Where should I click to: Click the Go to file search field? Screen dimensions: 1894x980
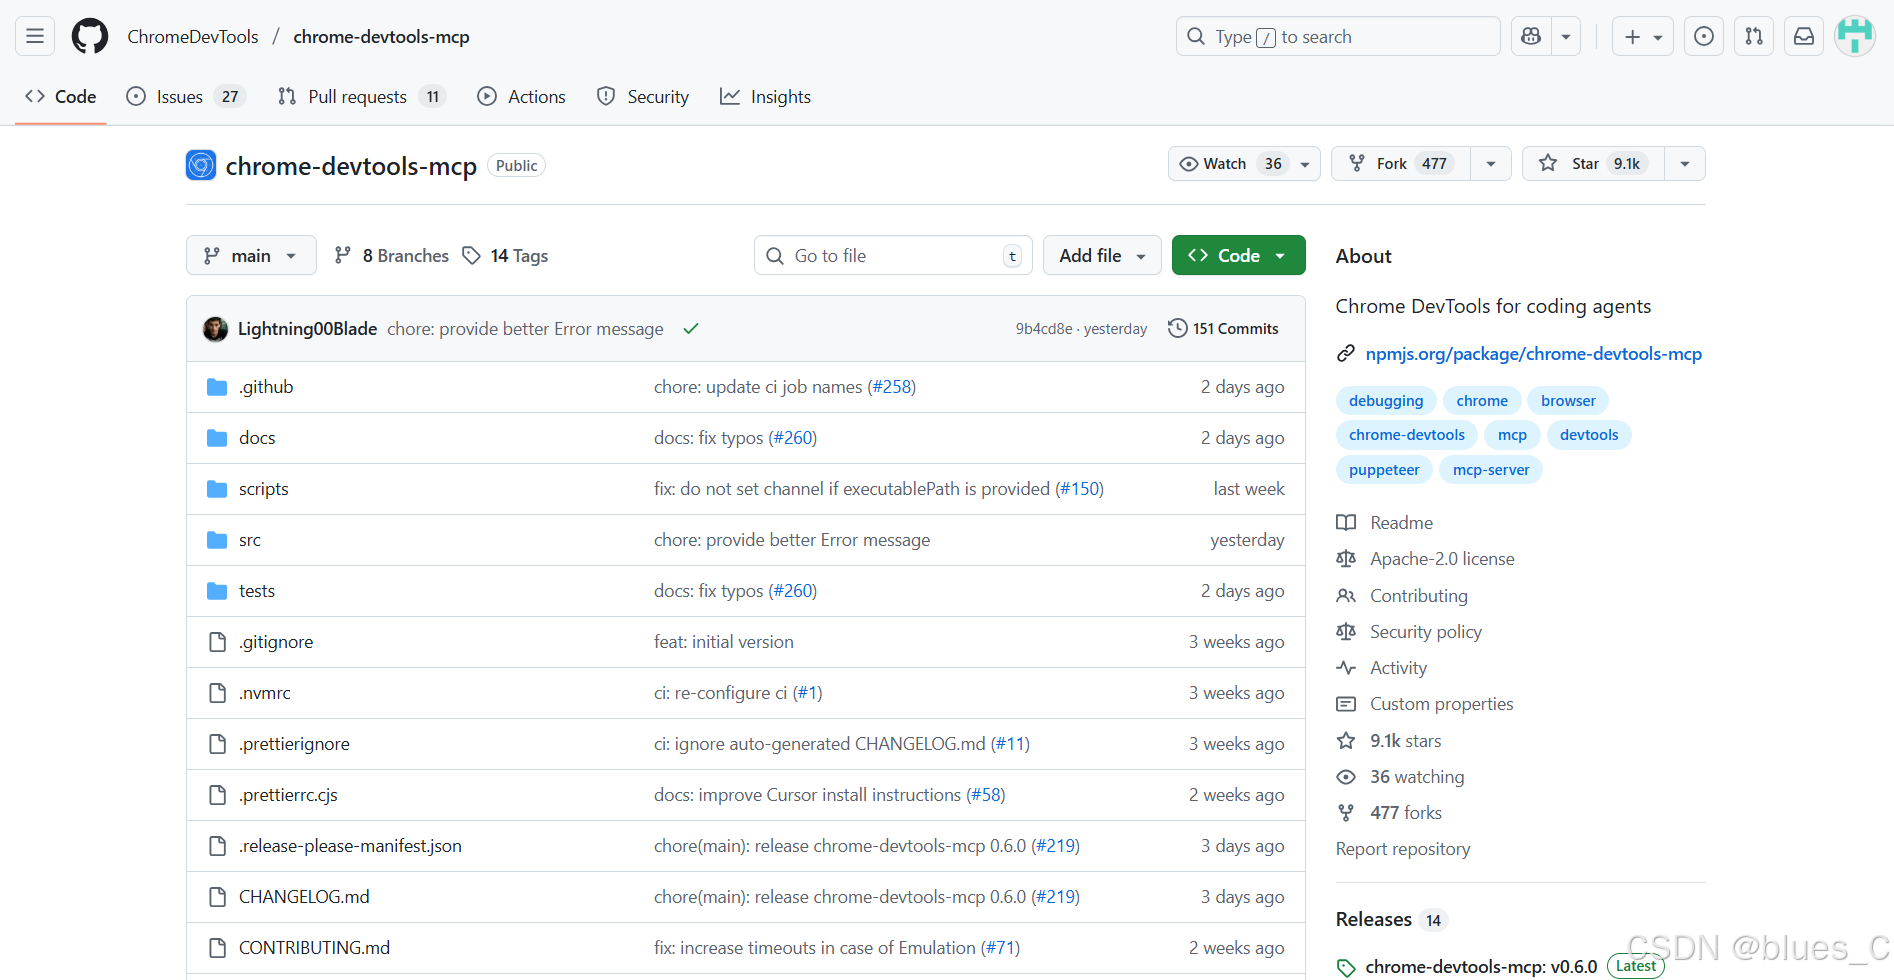[x=890, y=255]
